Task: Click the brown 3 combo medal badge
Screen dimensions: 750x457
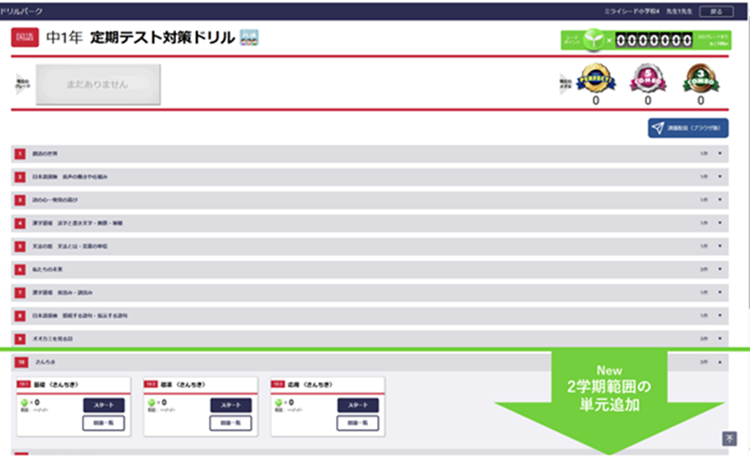Action: point(700,79)
